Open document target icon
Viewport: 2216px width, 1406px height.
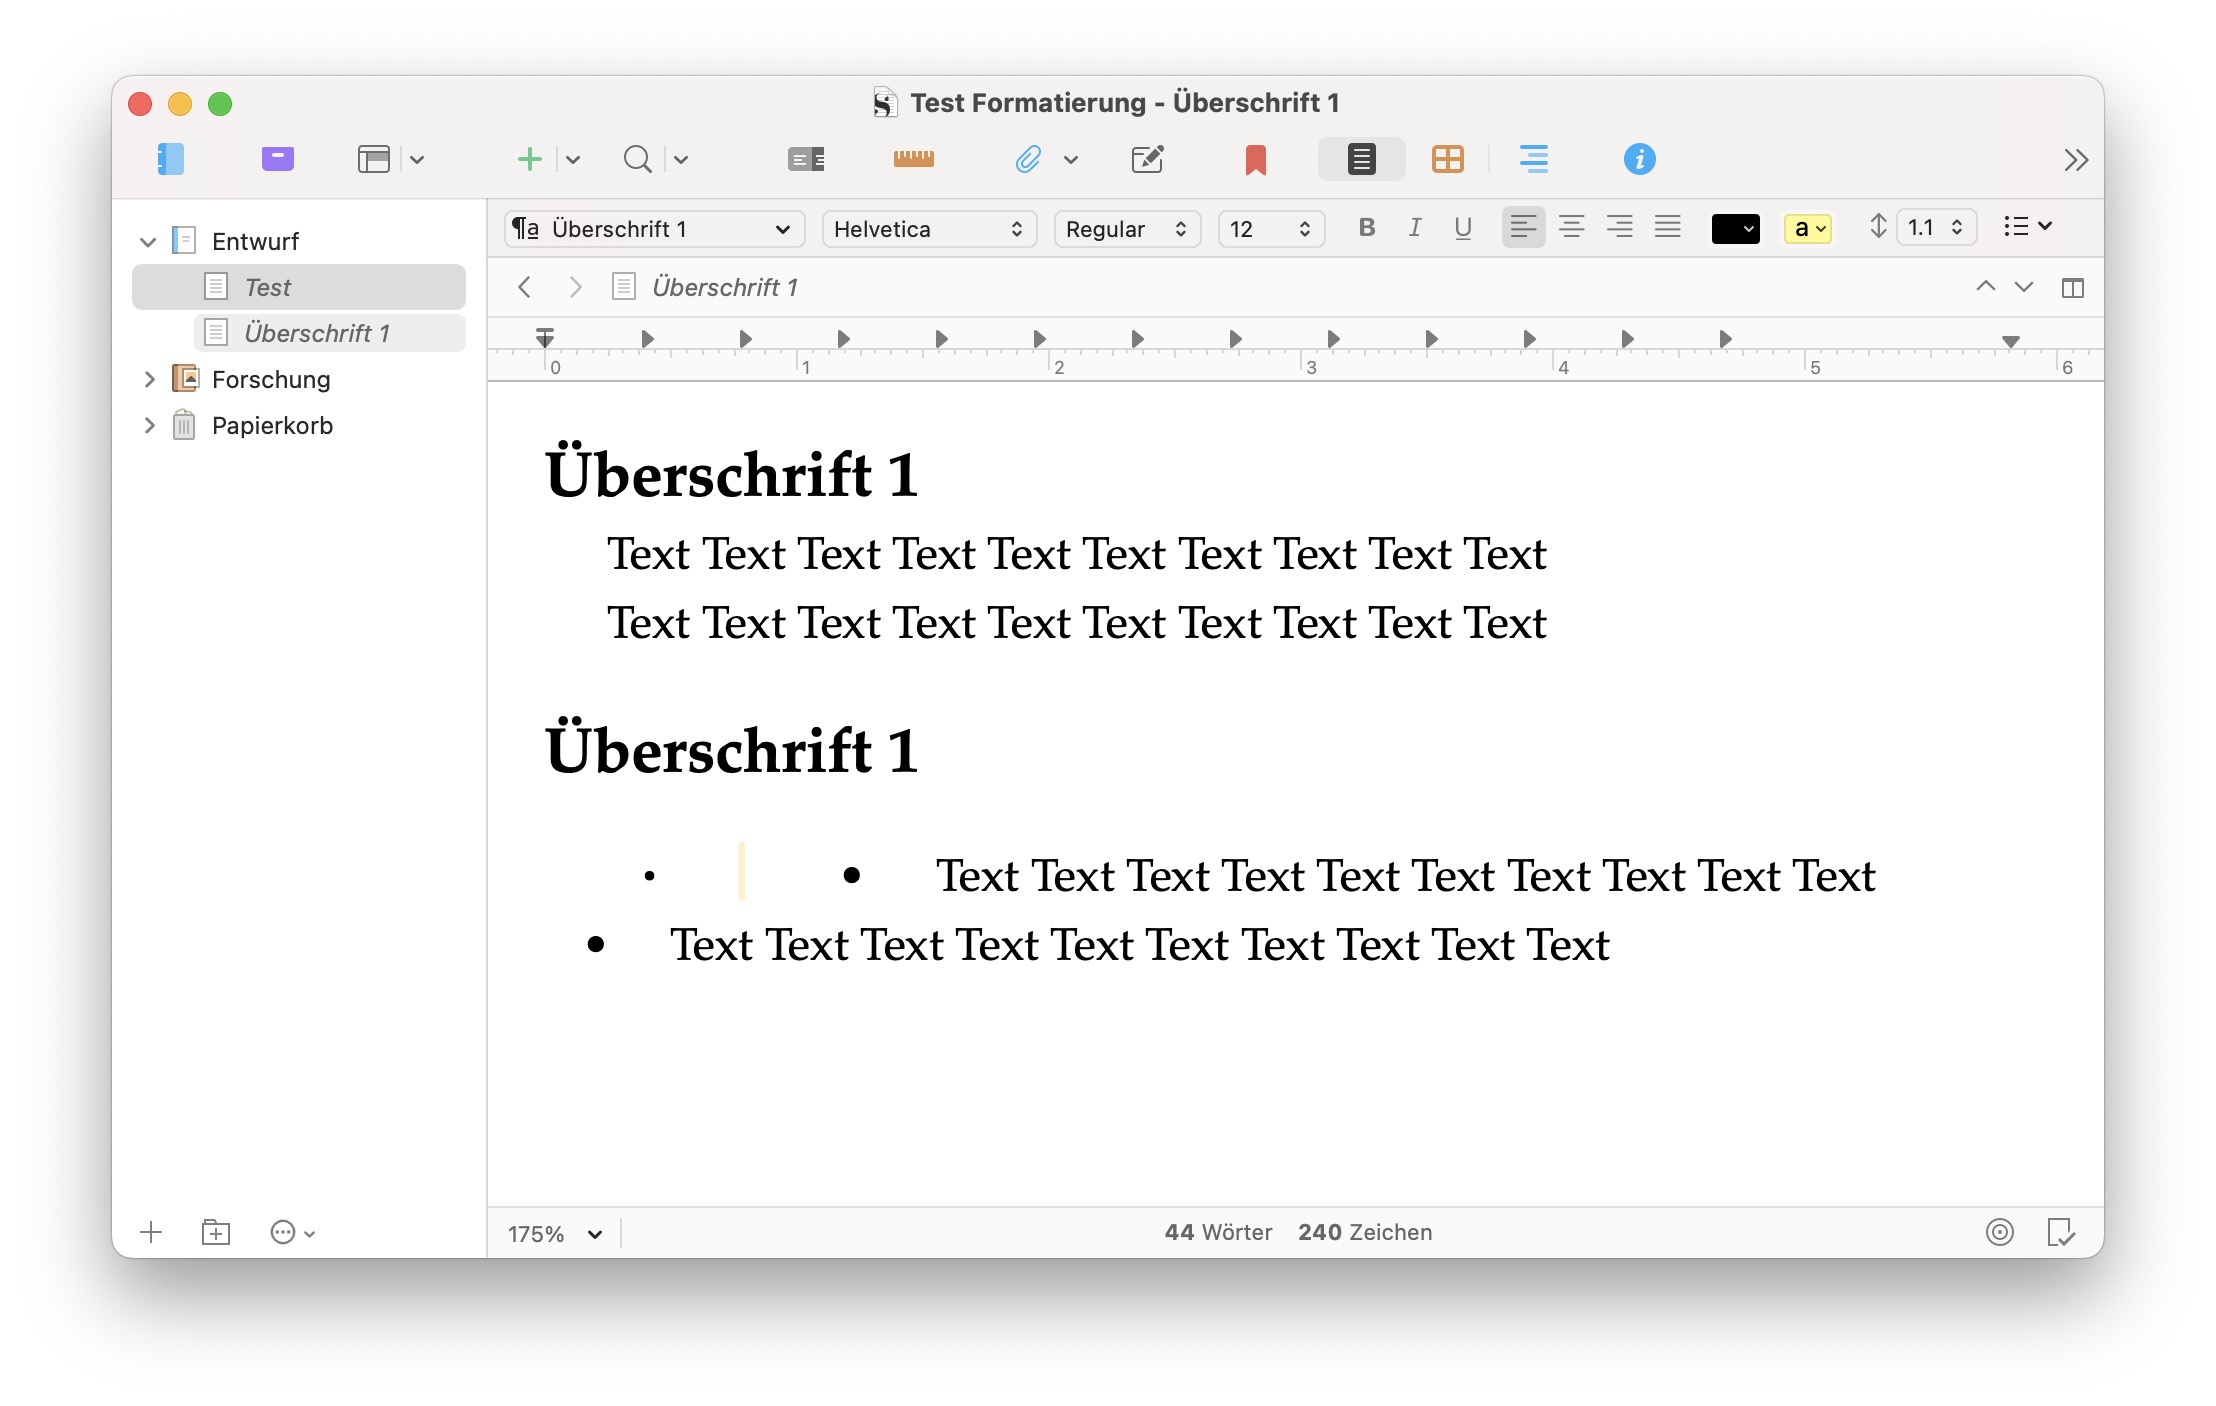[2000, 1232]
